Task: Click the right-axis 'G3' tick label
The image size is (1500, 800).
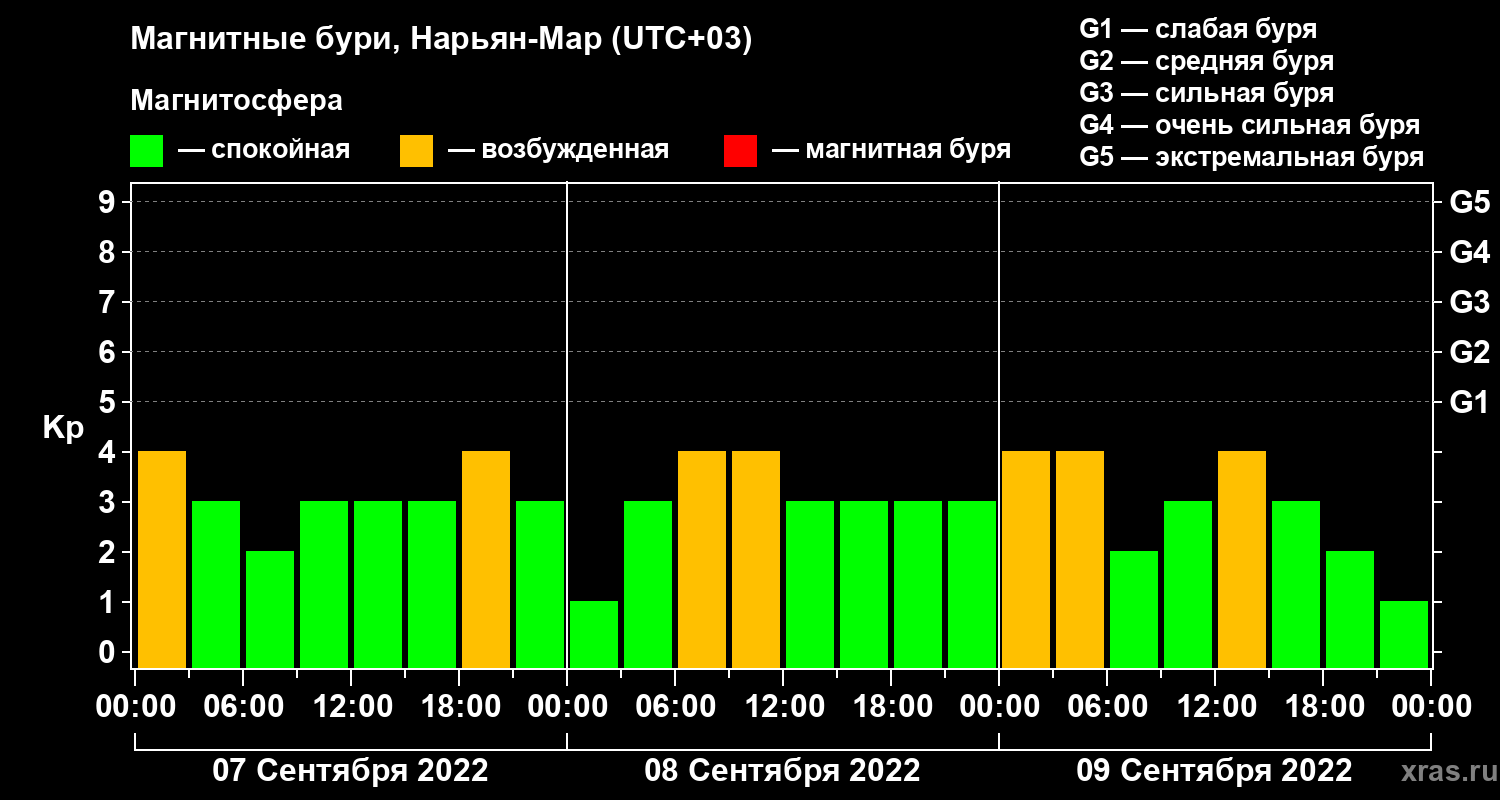Action: [1469, 302]
